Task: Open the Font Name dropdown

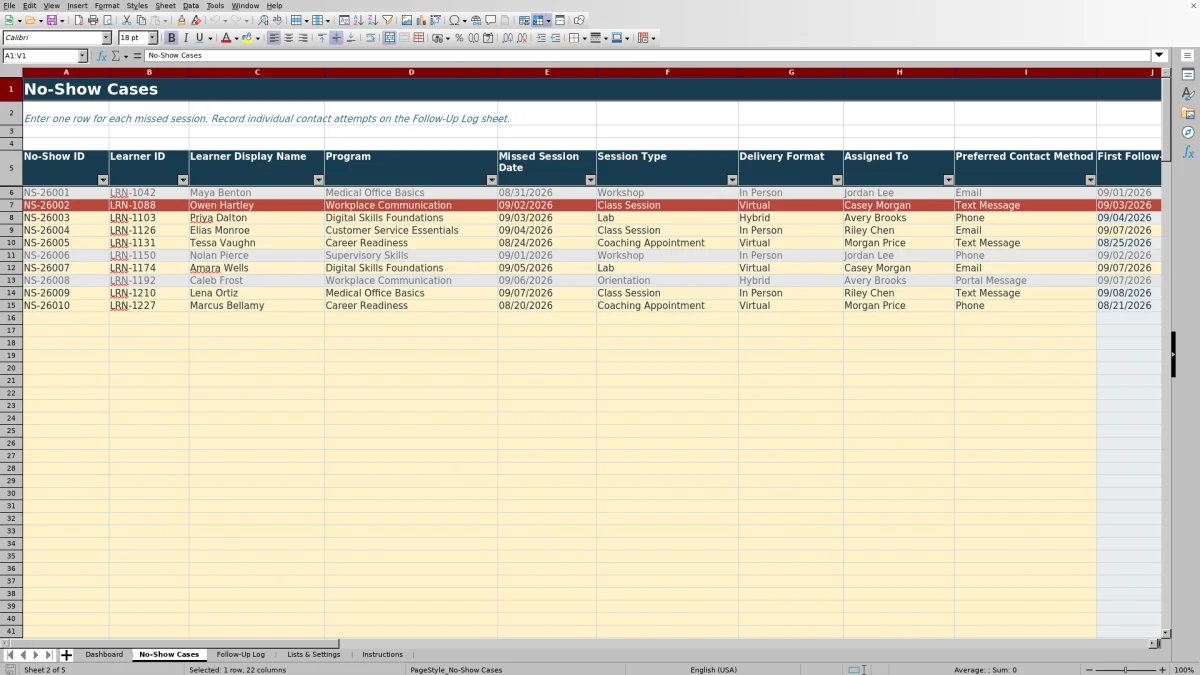Action: tap(107, 38)
